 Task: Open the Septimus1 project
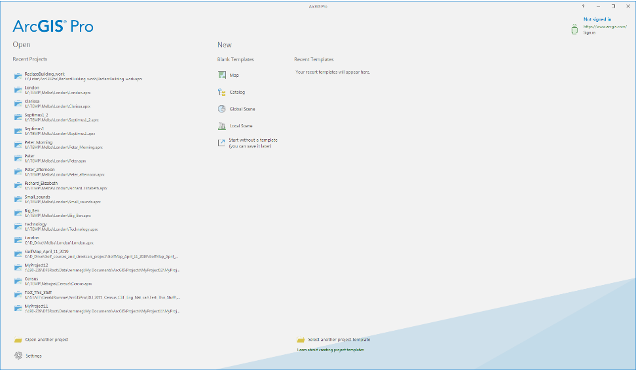tap(55, 131)
